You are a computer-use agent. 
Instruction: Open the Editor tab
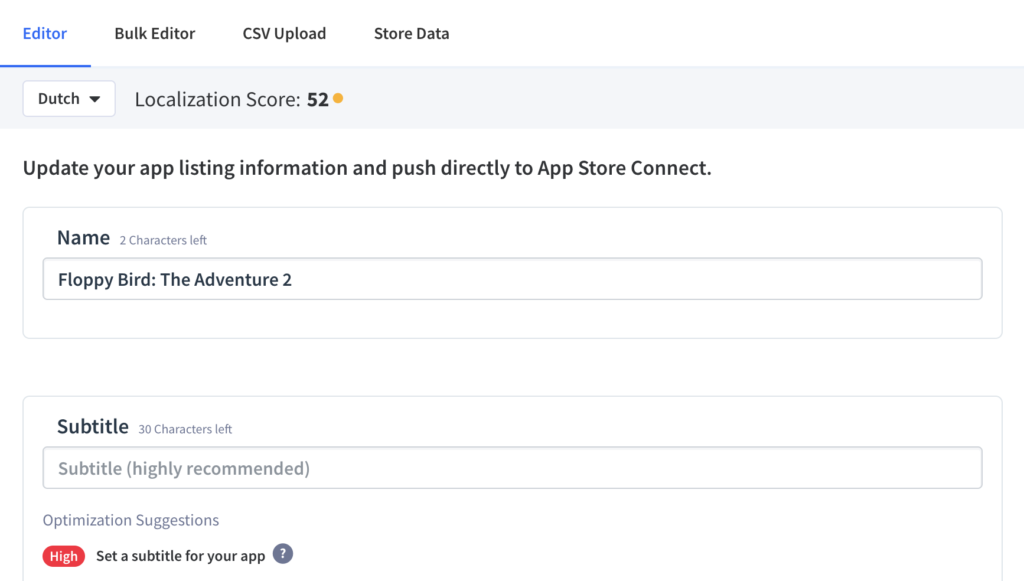(44, 33)
